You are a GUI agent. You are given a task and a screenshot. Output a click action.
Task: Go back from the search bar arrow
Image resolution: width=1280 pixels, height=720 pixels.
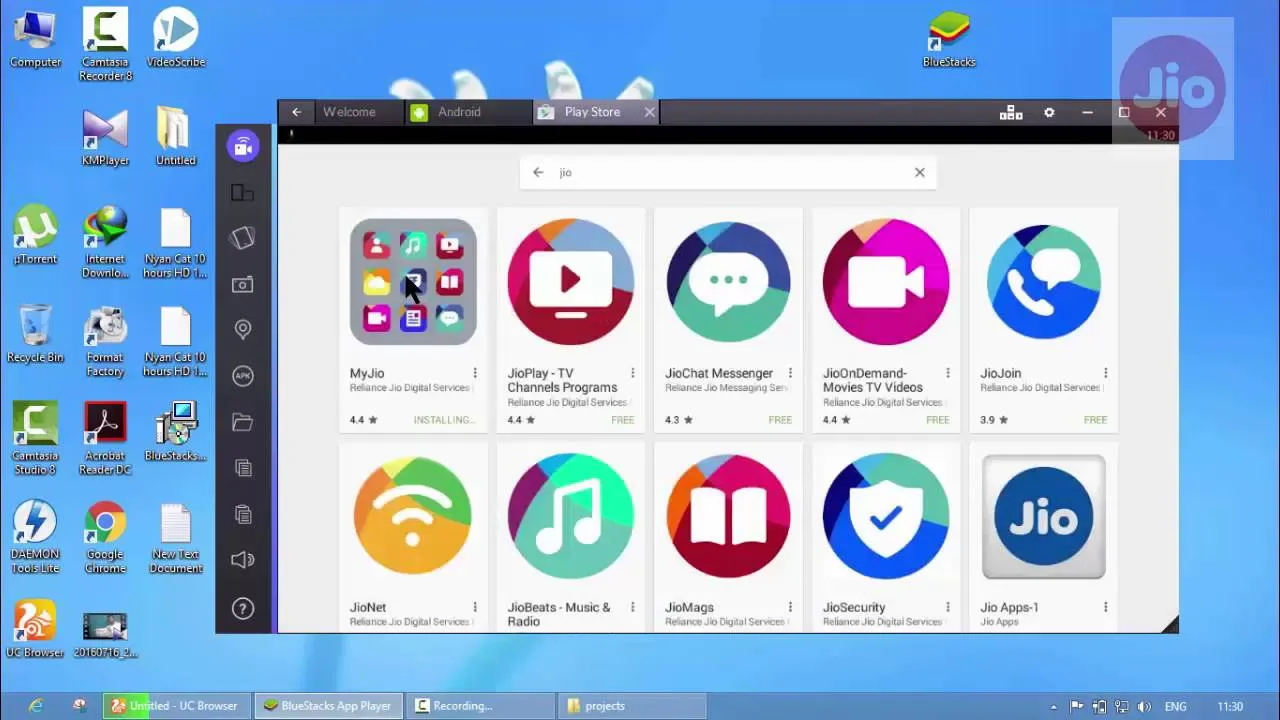click(538, 172)
